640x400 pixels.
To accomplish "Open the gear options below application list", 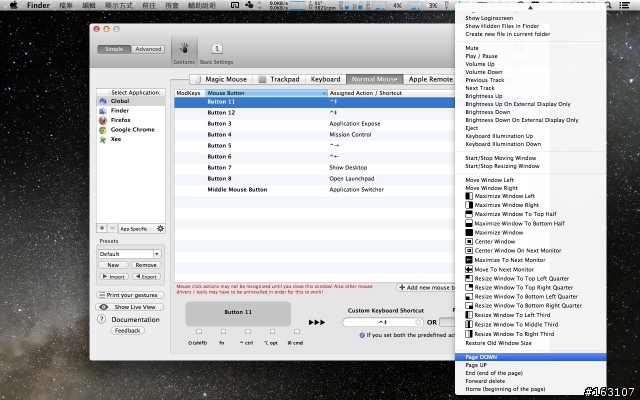I will click(x=160, y=228).
